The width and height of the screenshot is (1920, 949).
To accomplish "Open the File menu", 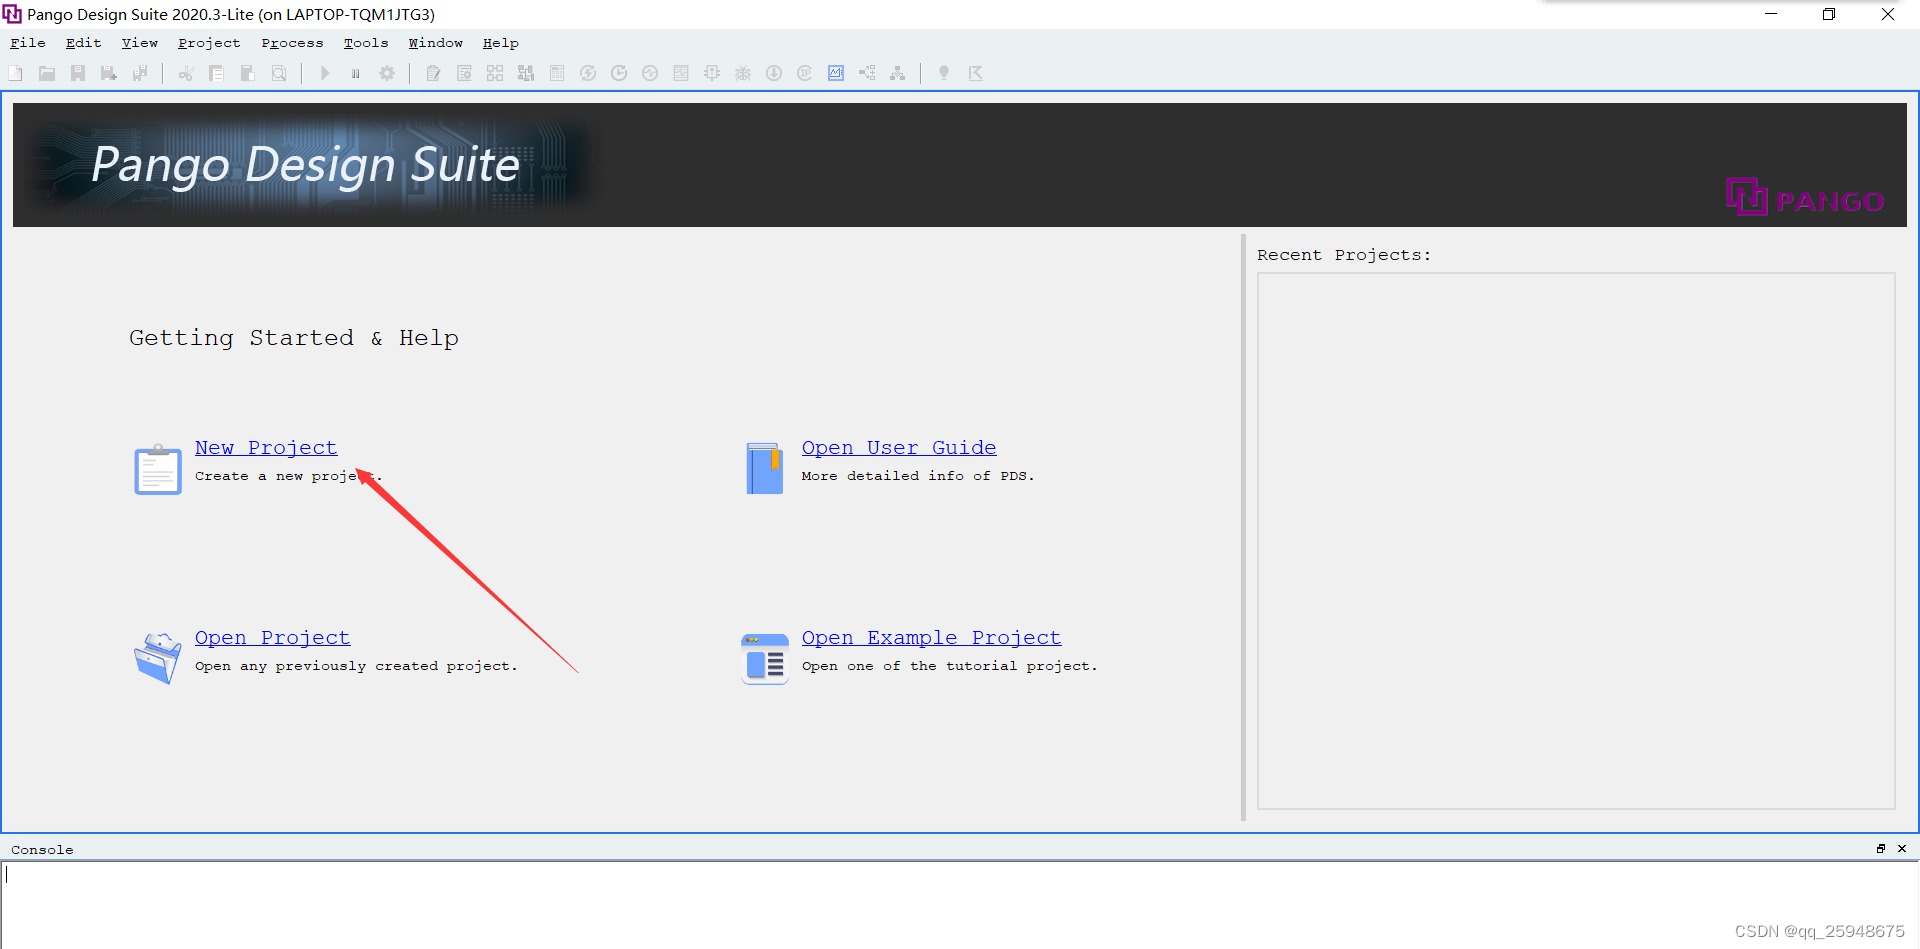I will pyautogui.click(x=28, y=43).
